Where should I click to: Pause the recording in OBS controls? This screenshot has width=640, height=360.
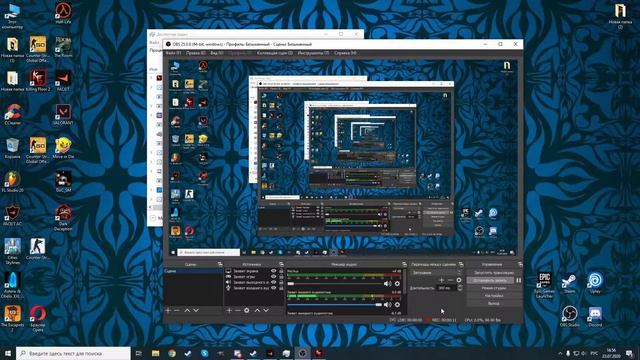[518, 280]
